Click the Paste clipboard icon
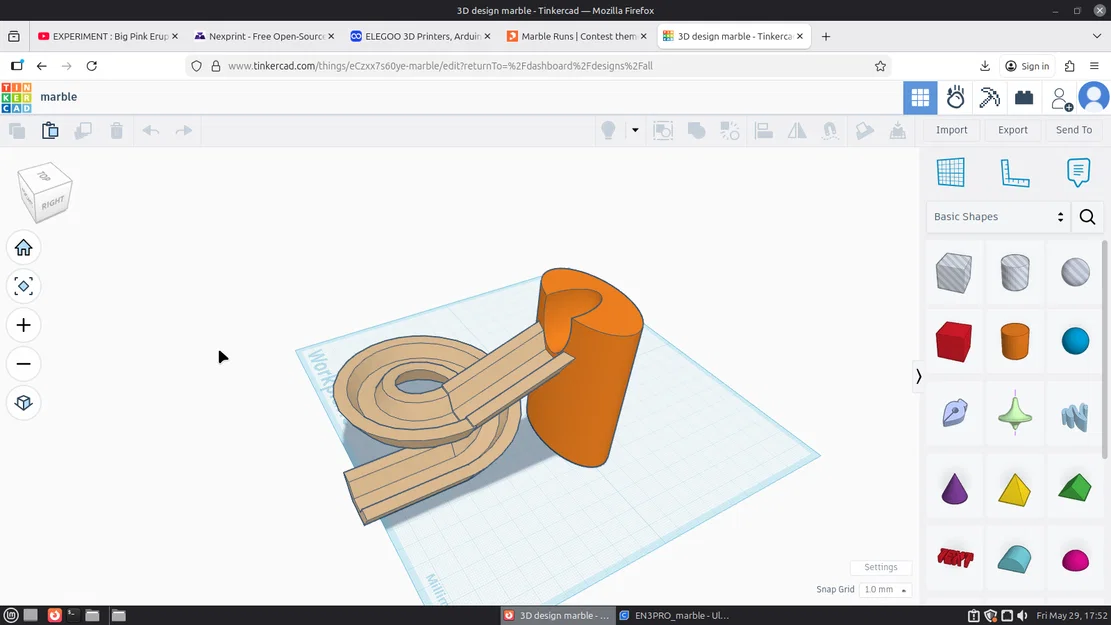Image resolution: width=1111 pixels, height=625 pixels. 50,130
